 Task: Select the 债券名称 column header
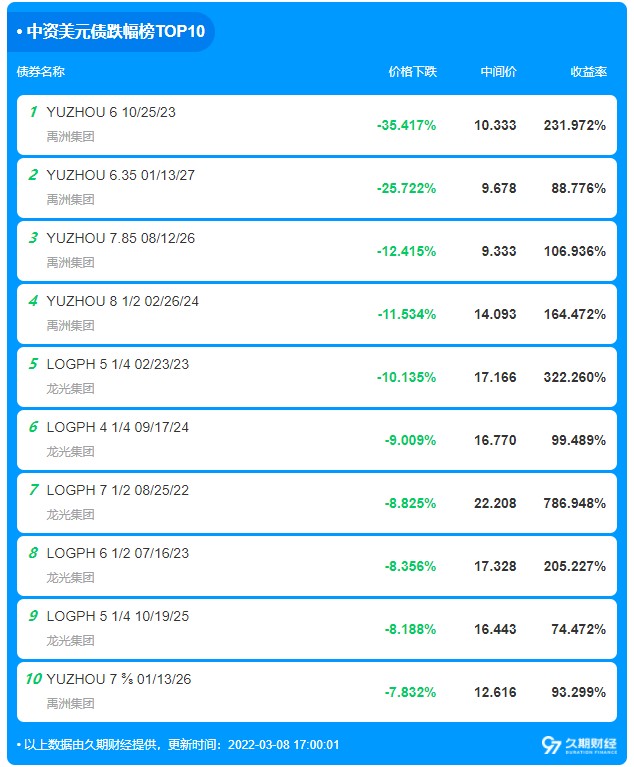pyautogui.click(x=41, y=72)
